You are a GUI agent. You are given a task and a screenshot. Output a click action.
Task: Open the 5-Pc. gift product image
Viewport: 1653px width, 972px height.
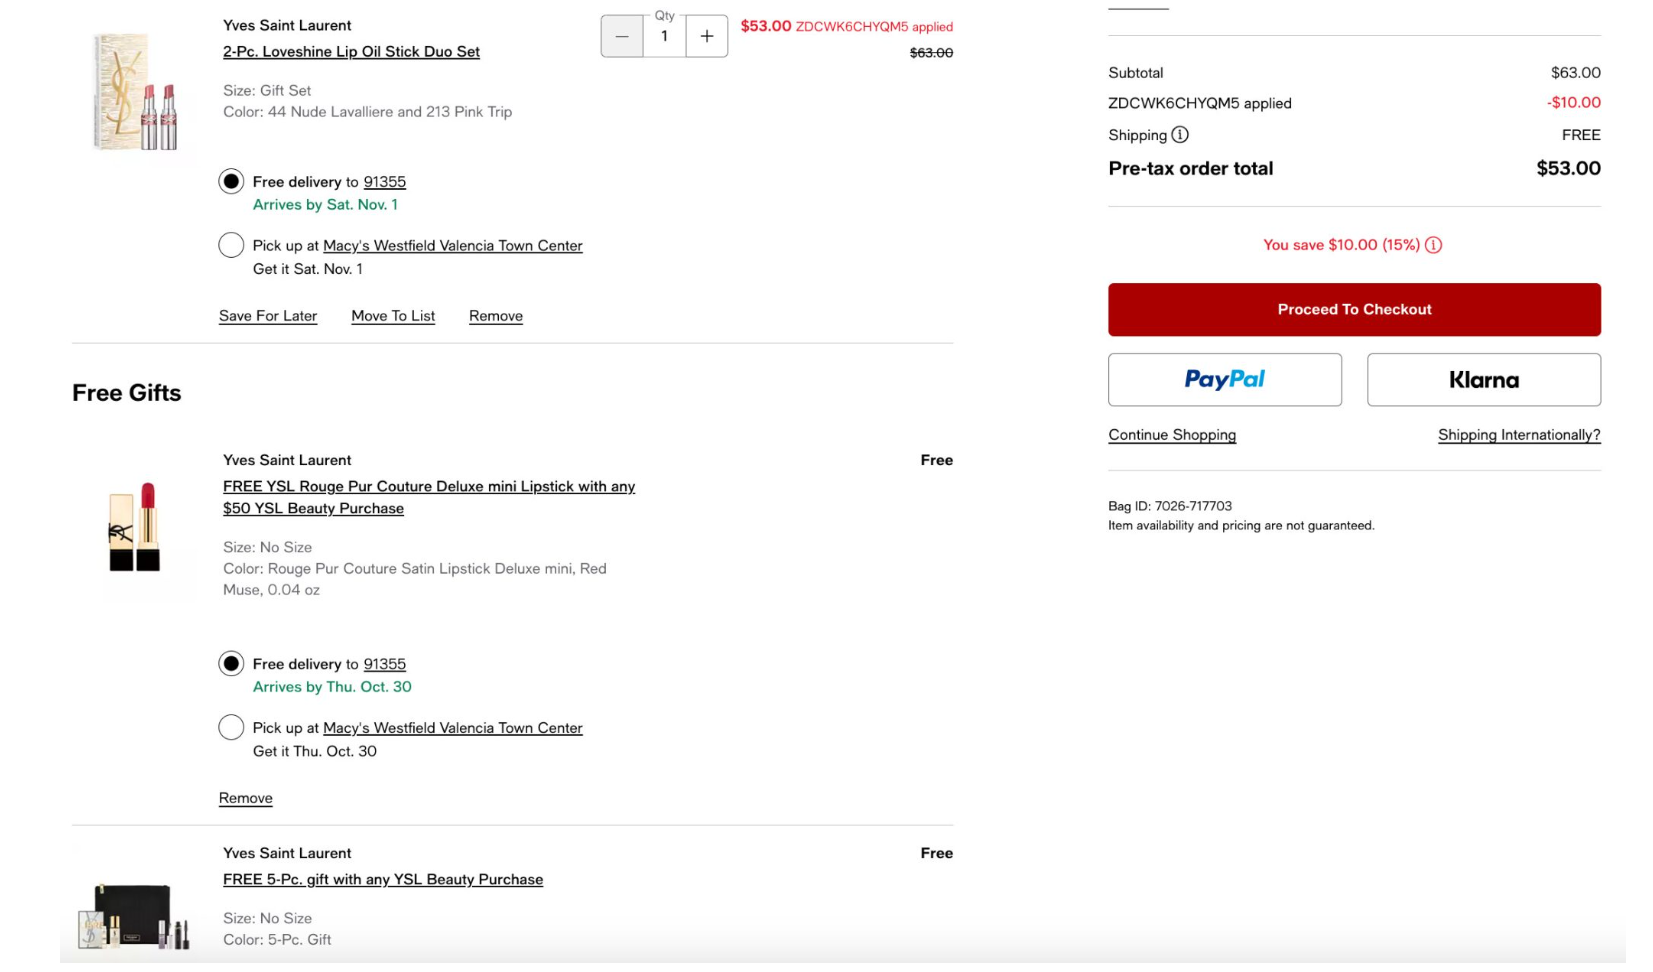click(134, 915)
